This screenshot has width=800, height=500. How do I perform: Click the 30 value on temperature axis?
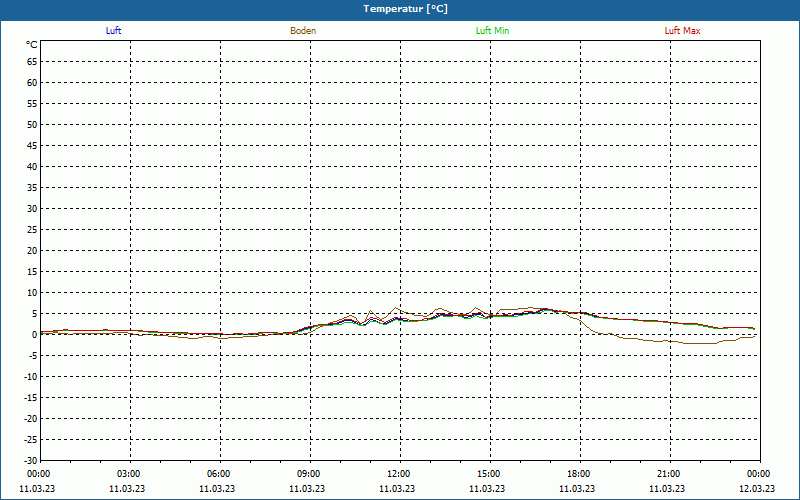tap(32, 209)
